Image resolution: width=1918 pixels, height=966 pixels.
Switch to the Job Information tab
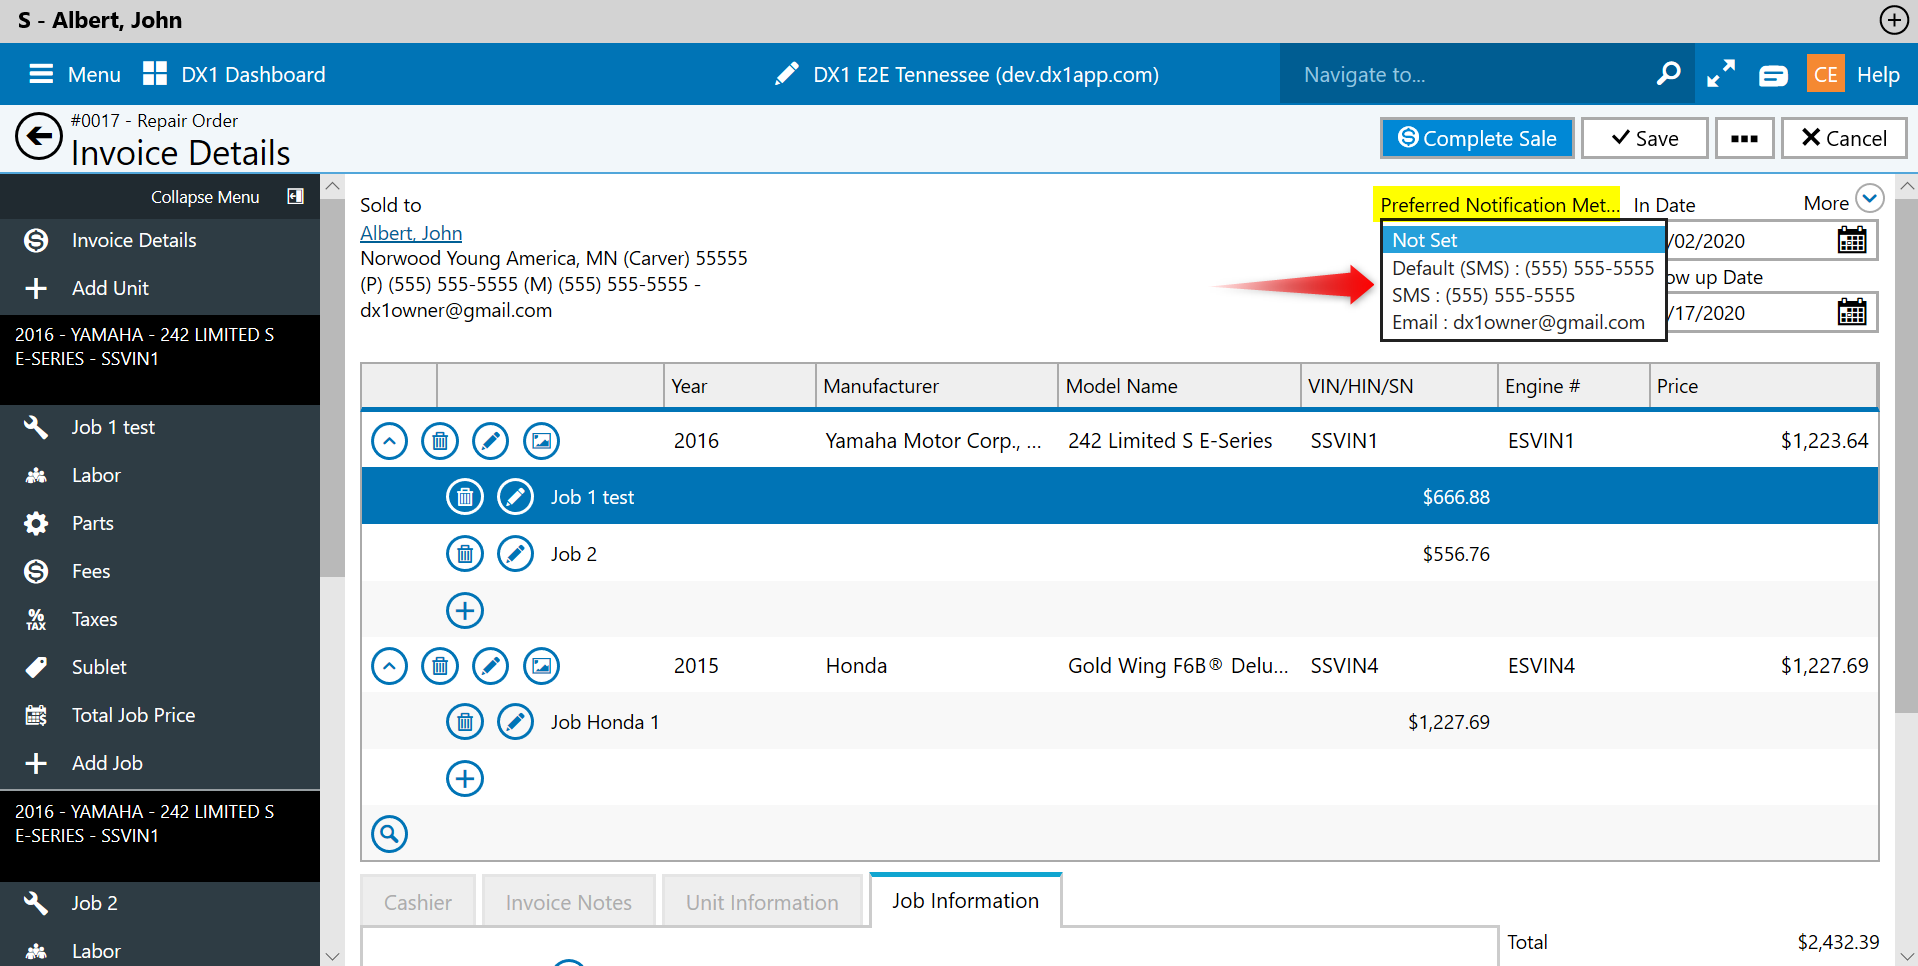(966, 900)
